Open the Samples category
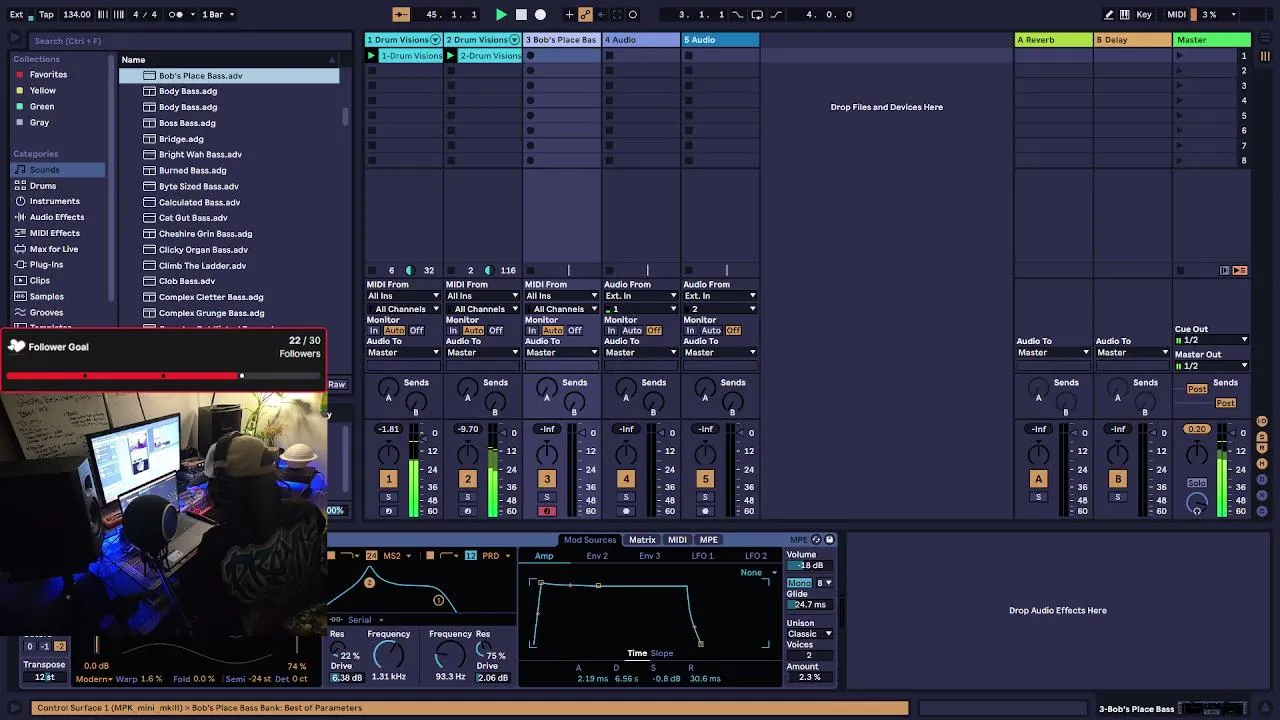The height and width of the screenshot is (720, 1280). tap(47, 296)
